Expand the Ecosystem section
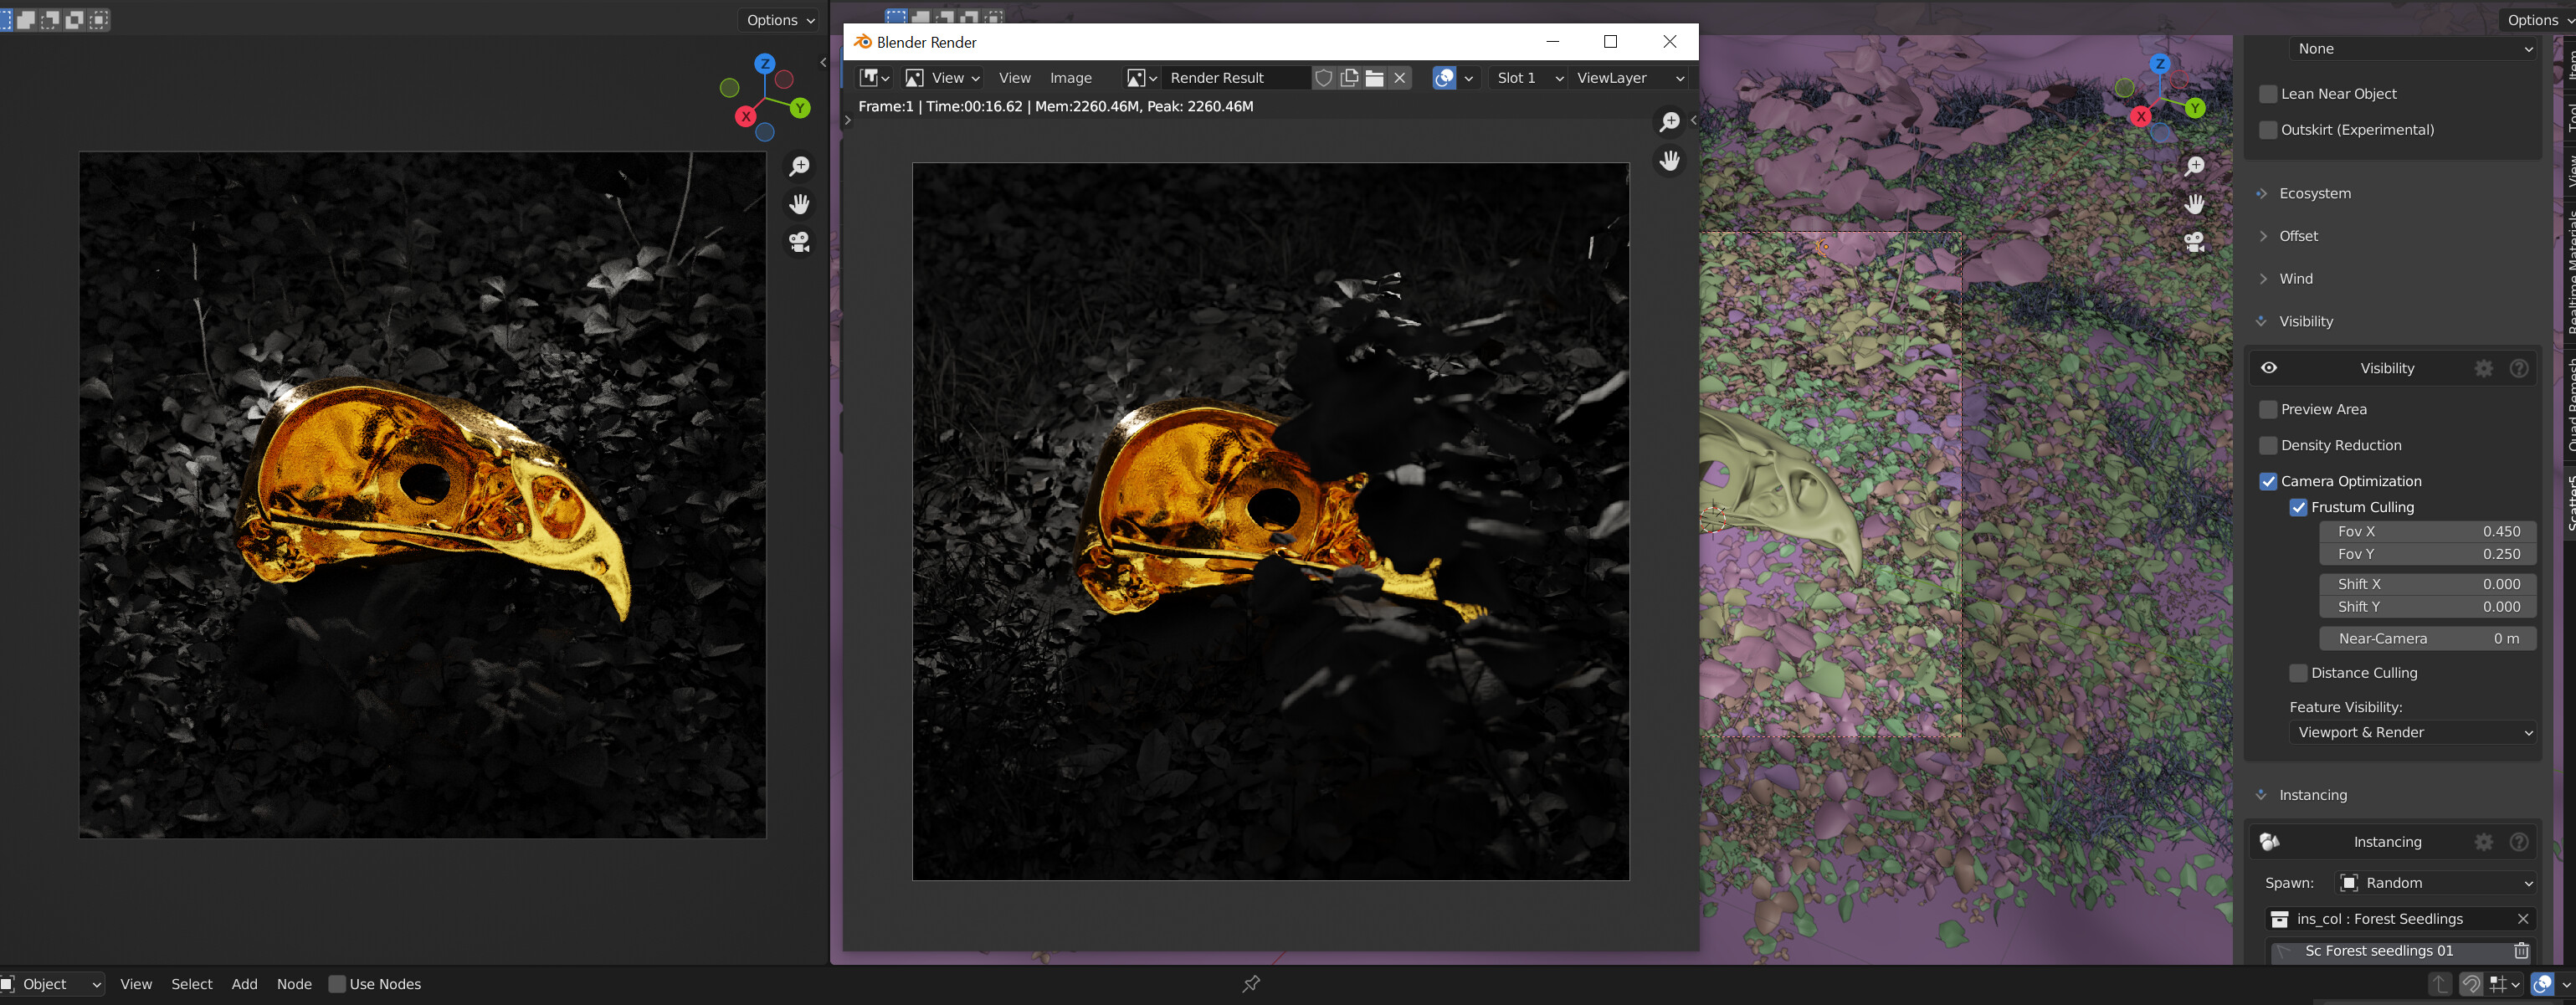 2314,194
